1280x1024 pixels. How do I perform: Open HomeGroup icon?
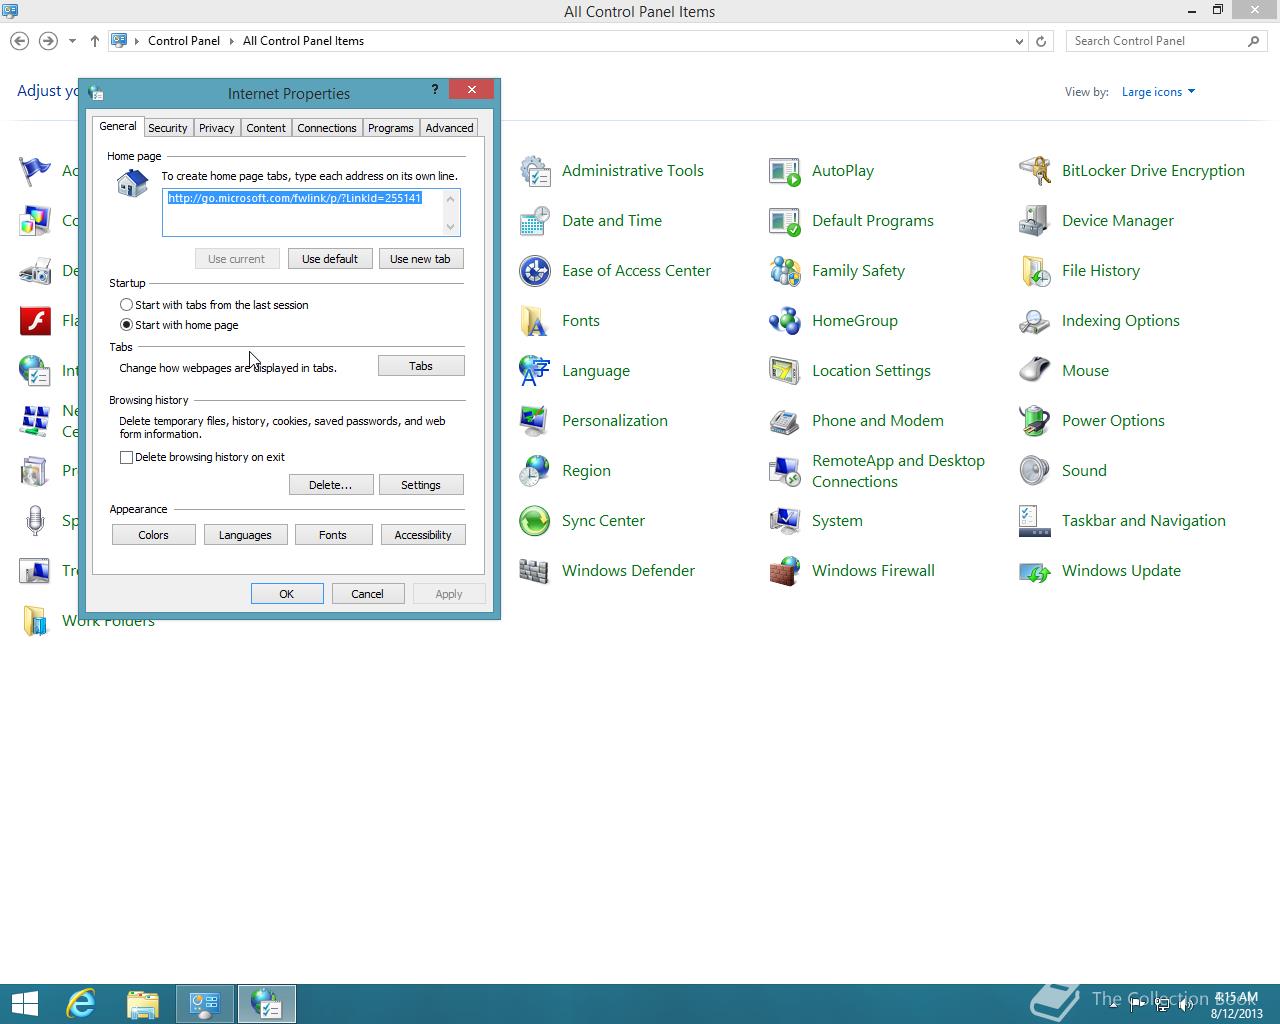point(785,321)
